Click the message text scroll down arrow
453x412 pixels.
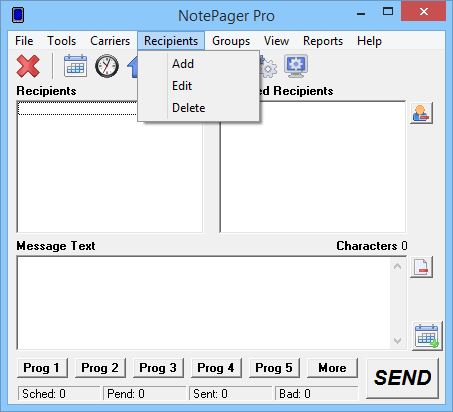coord(397,340)
